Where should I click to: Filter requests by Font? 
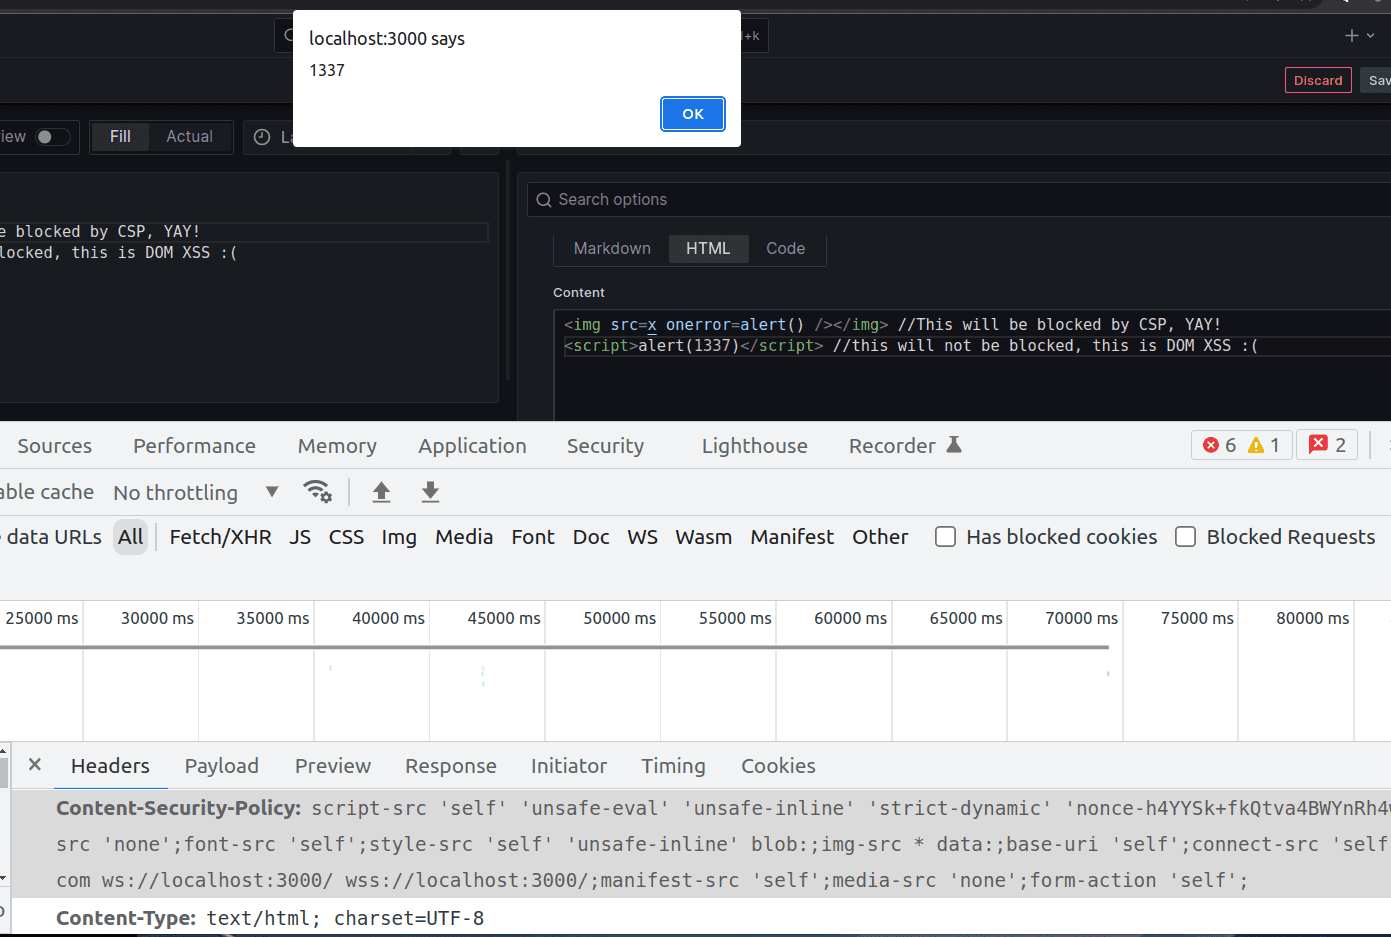coord(533,537)
